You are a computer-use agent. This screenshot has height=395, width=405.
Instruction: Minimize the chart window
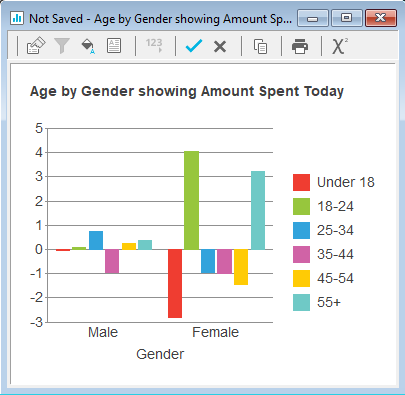point(313,18)
